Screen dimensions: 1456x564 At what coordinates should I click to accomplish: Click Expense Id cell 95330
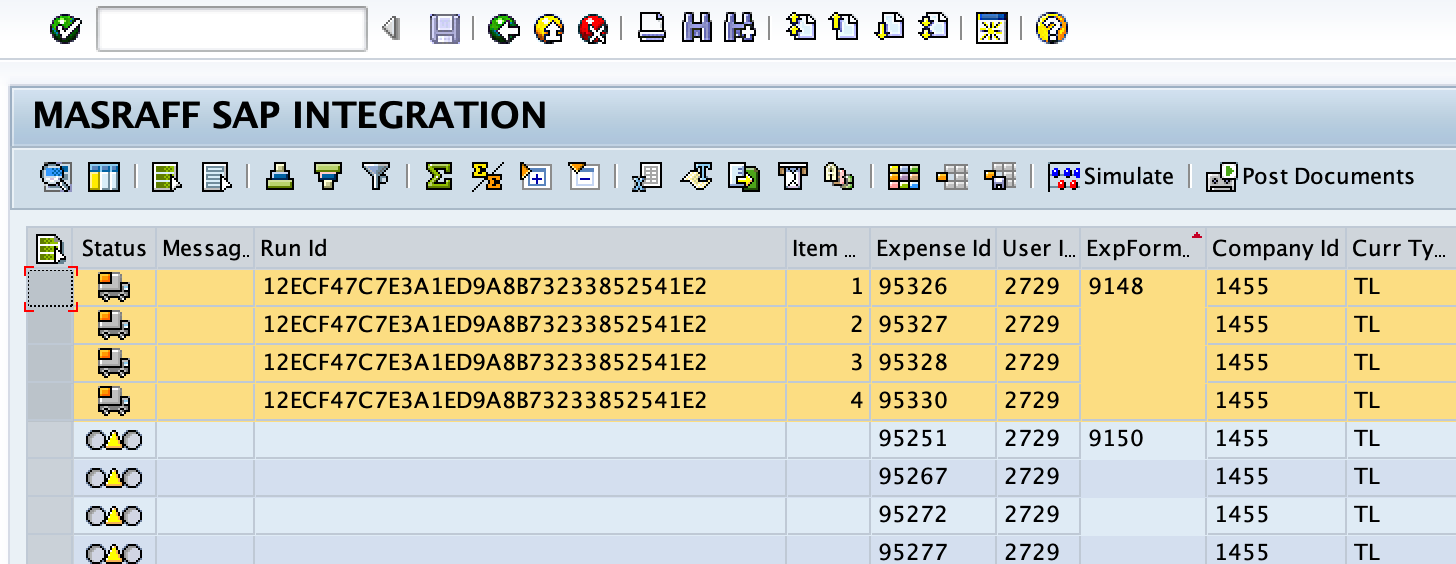933,401
